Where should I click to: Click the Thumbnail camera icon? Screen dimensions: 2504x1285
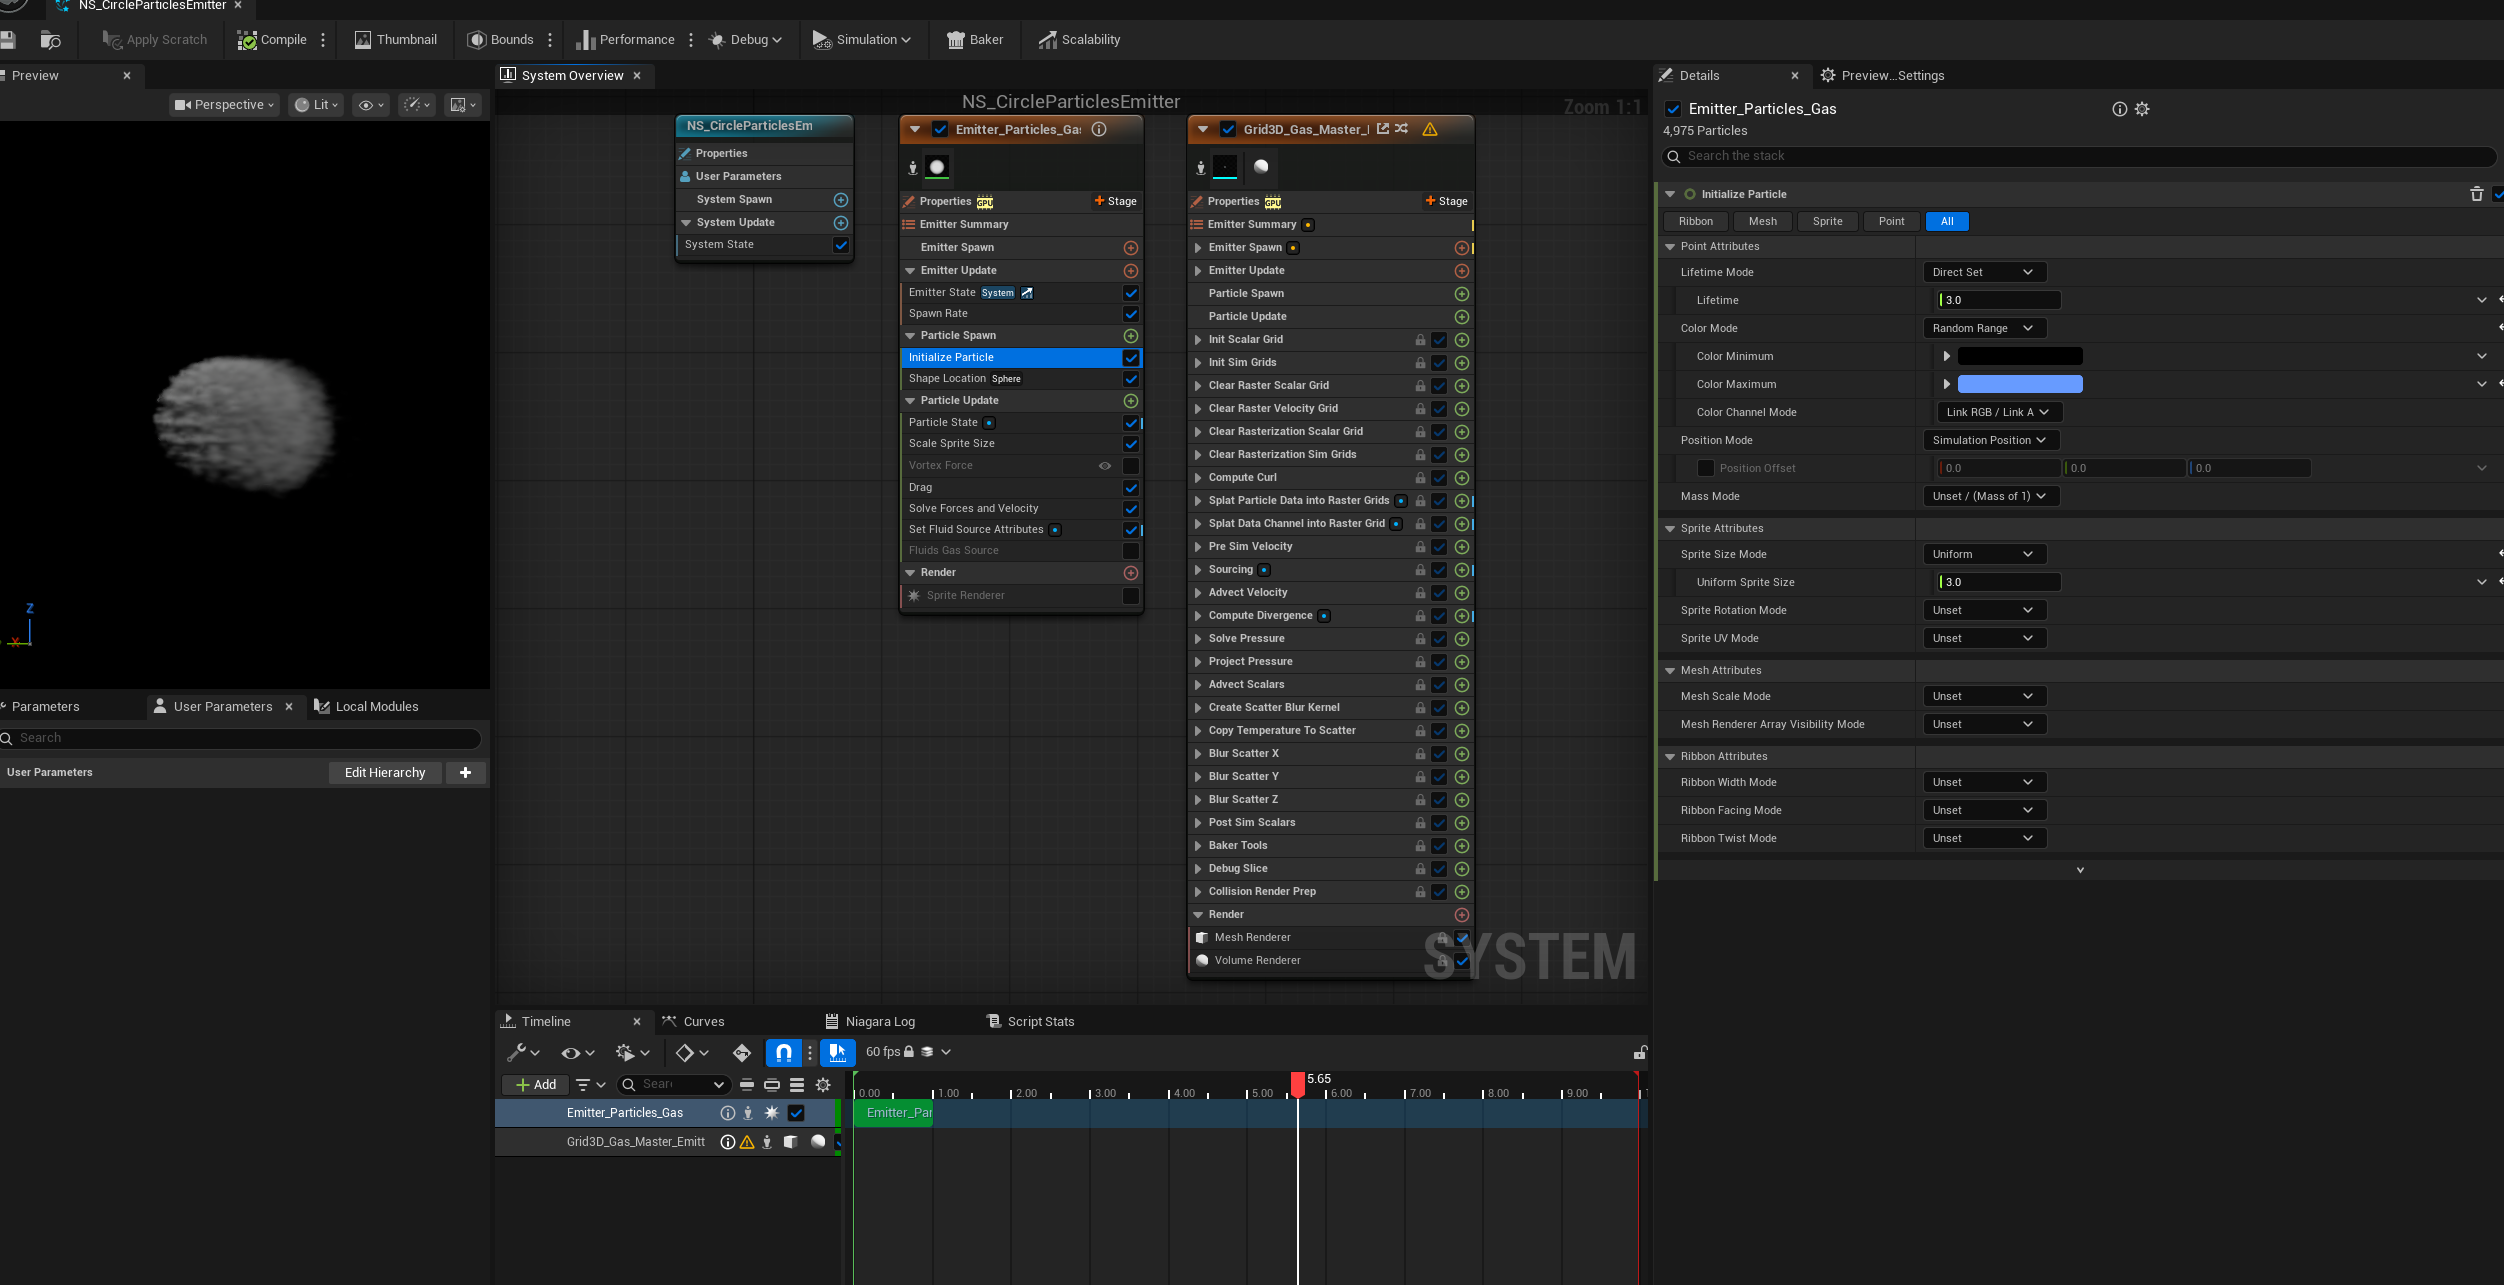coord(363,40)
